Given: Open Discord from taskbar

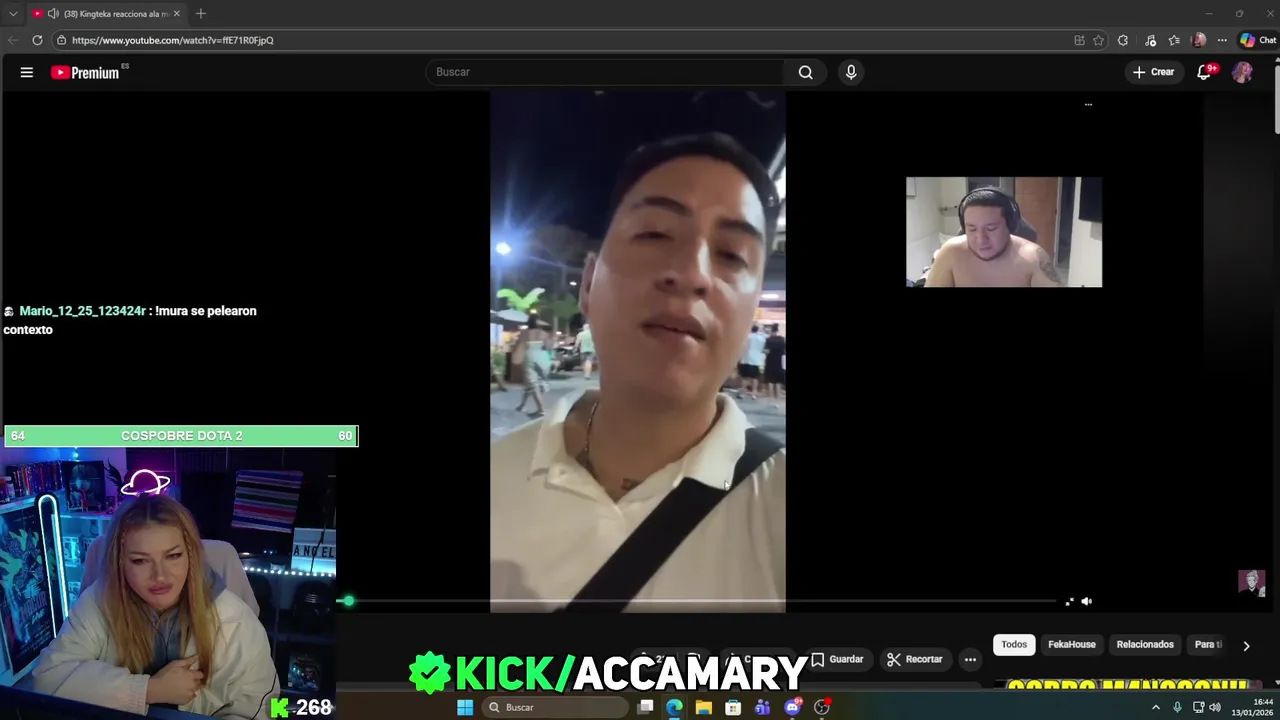Looking at the screenshot, I should [793, 707].
